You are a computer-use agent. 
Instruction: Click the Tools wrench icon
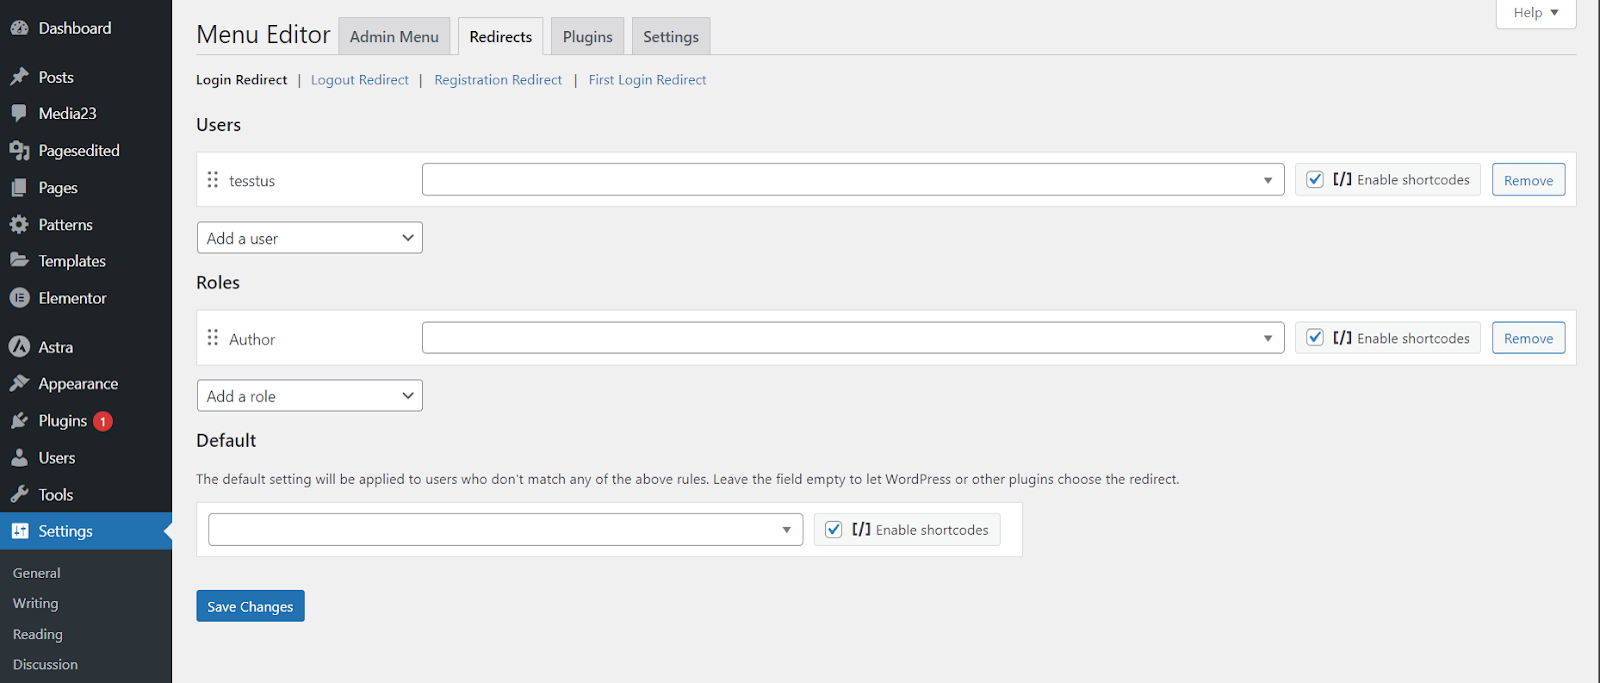(19, 495)
